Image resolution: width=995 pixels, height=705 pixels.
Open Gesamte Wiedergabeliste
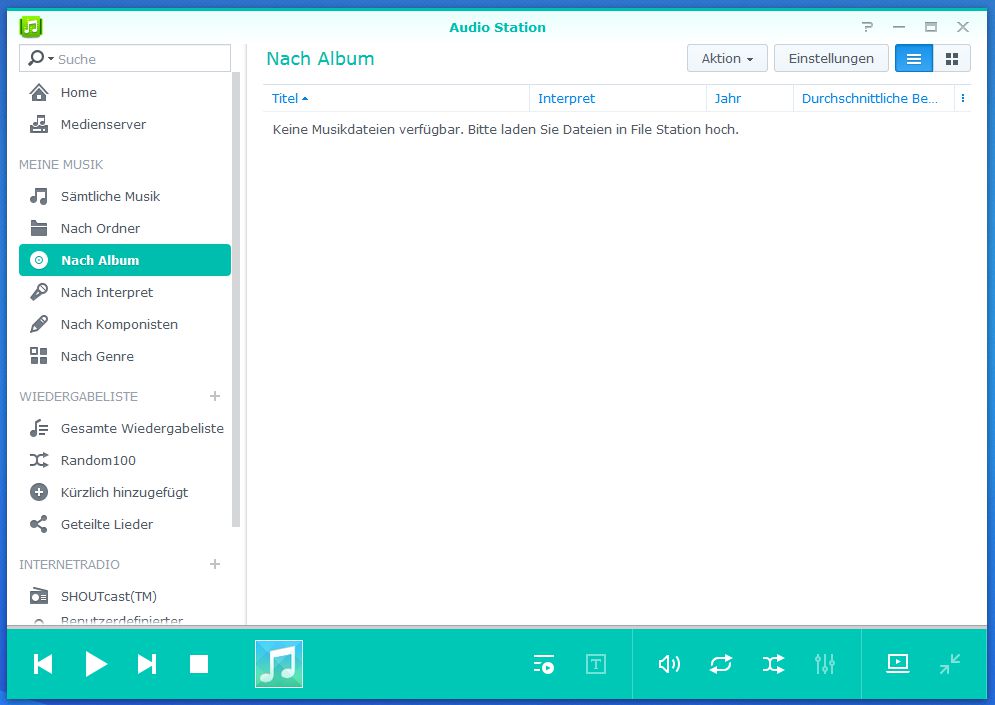tap(125, 428)
